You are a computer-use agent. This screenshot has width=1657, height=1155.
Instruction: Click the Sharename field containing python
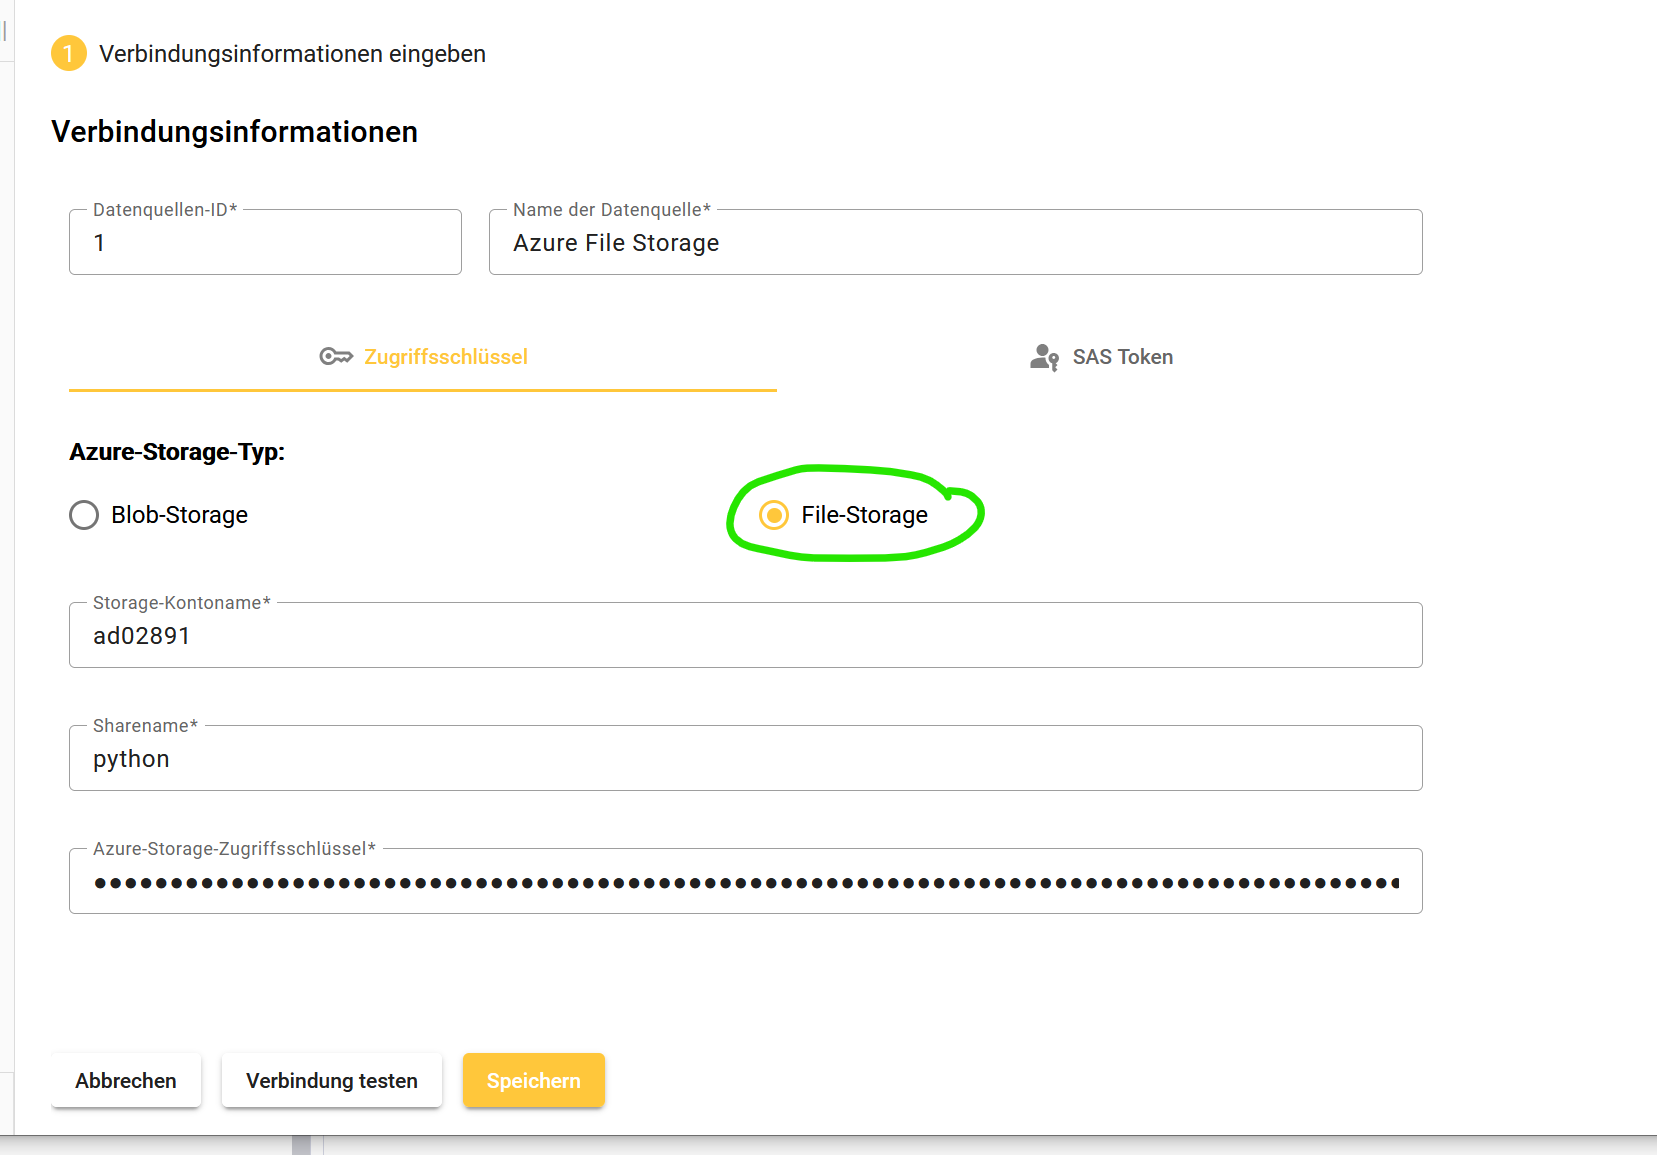click(745, 759)
